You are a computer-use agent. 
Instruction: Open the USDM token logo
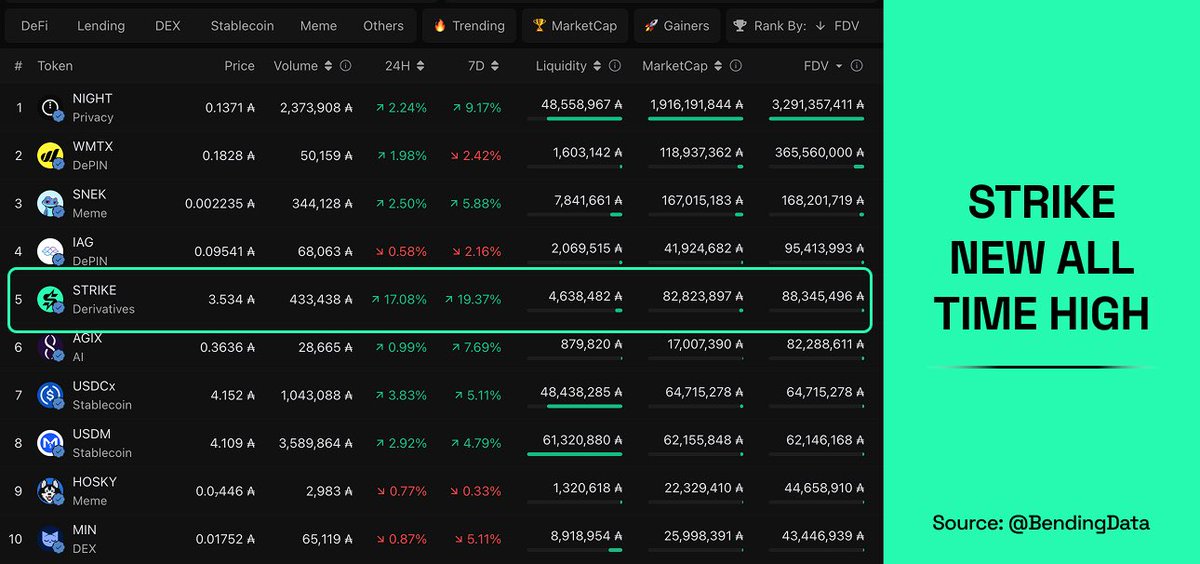click(51, 443)
